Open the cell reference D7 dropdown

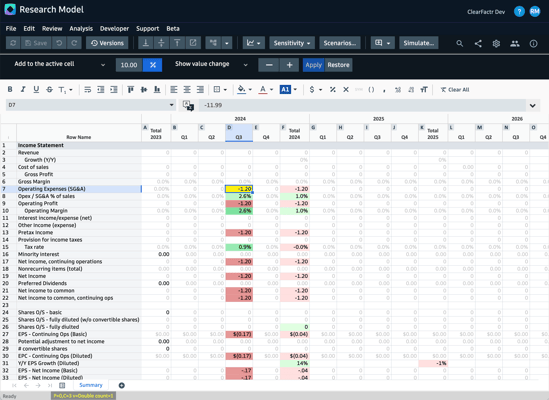point(172,105)
